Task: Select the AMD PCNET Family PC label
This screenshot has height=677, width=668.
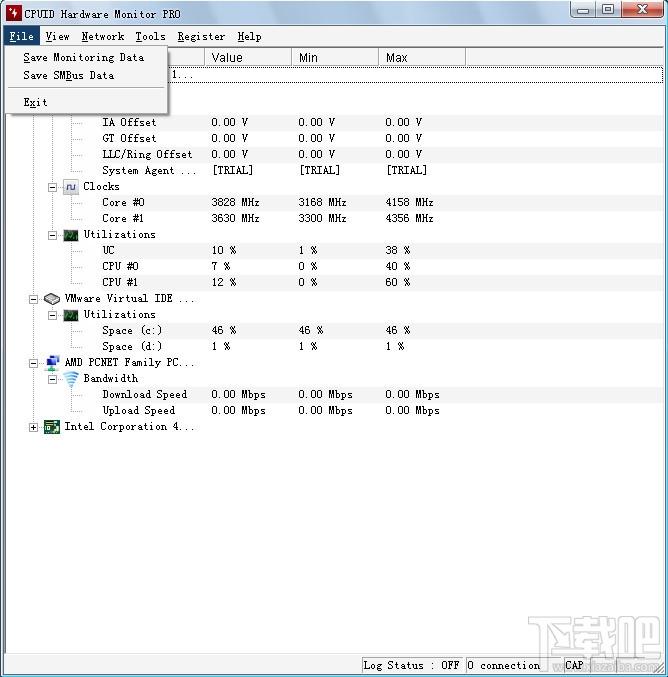Action: 129,362
